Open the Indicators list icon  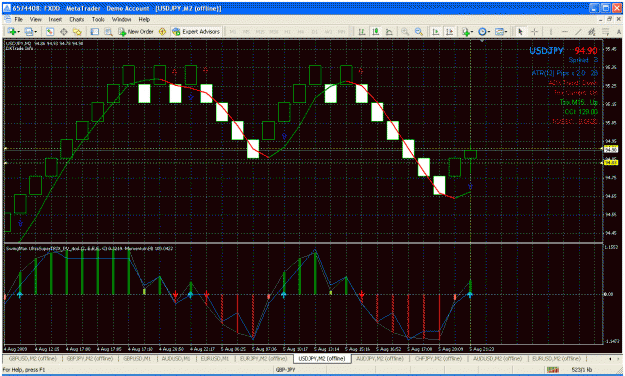pos(465,31)
